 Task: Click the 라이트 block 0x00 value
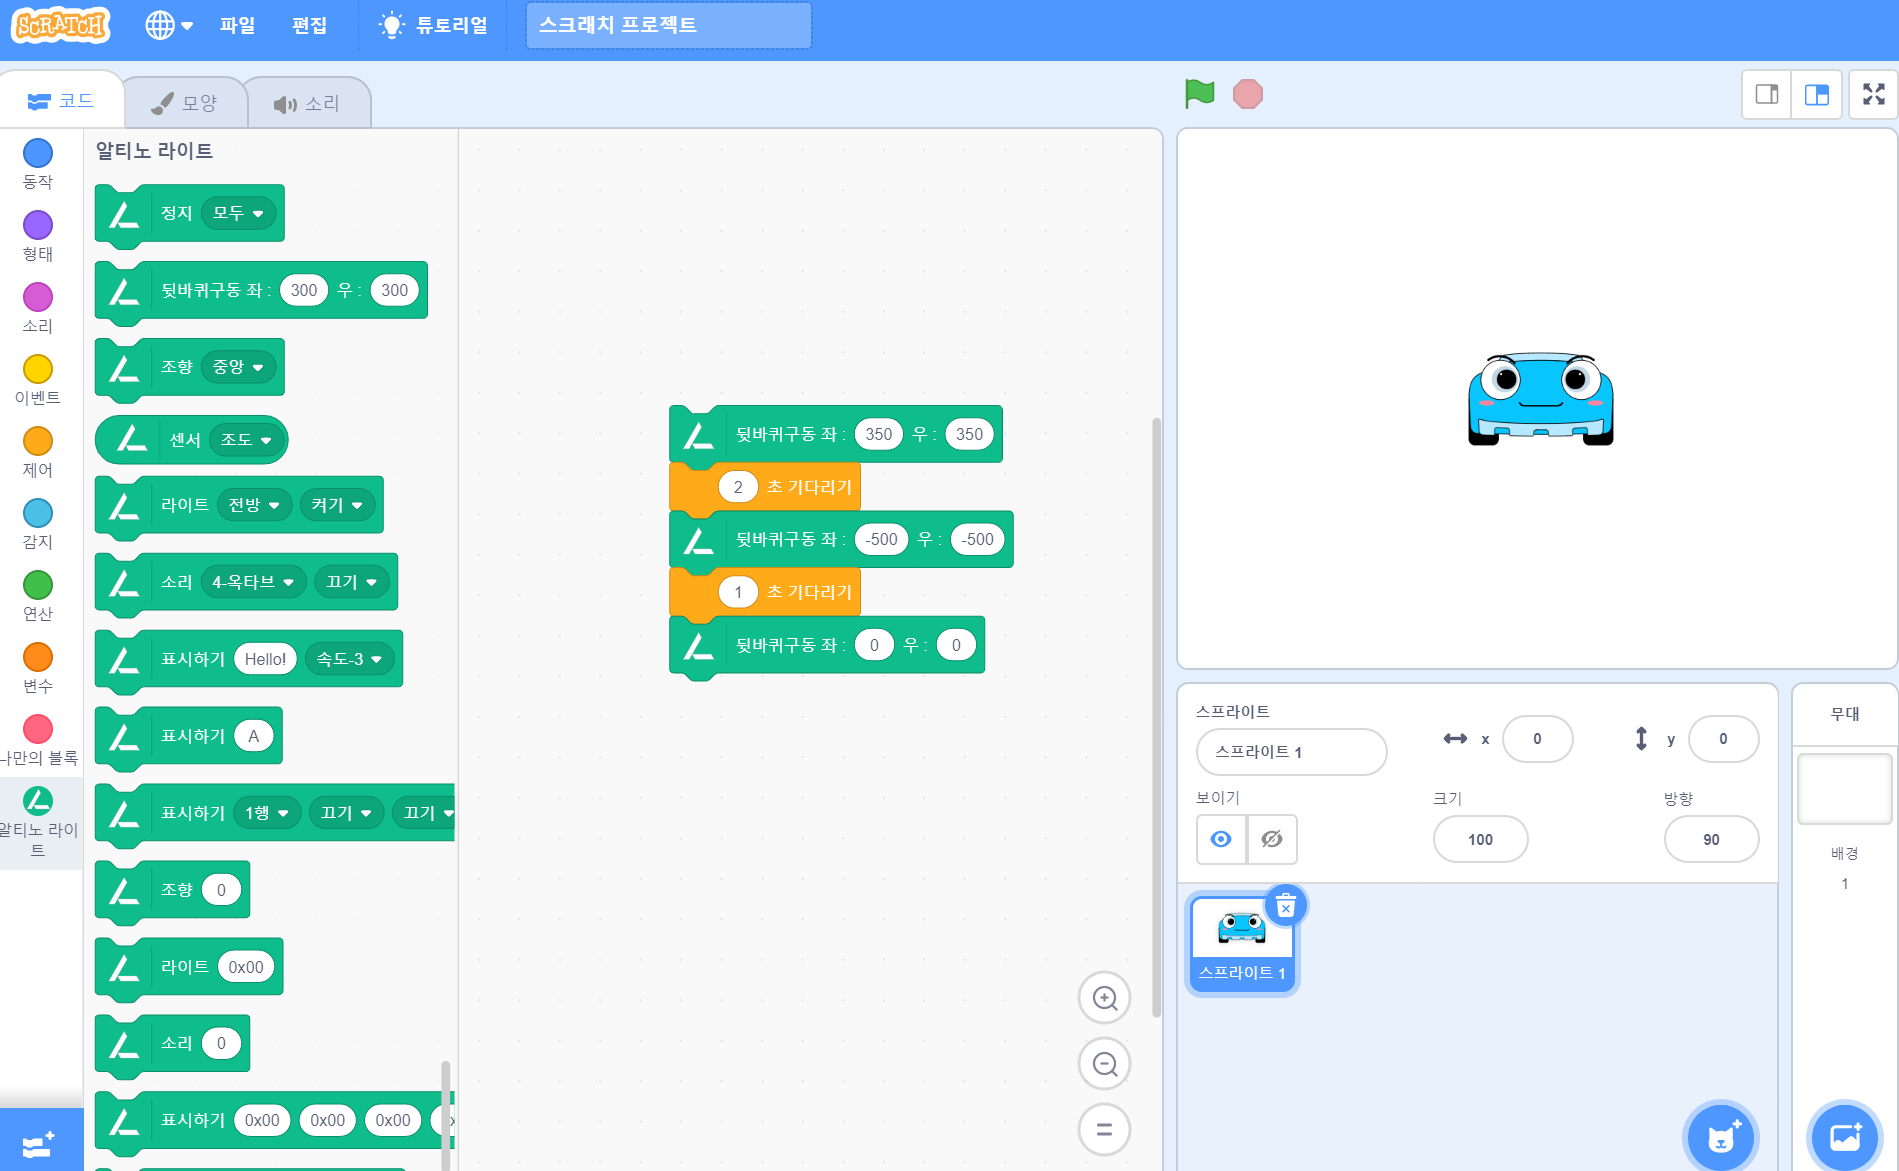click(x=246, y=967)
